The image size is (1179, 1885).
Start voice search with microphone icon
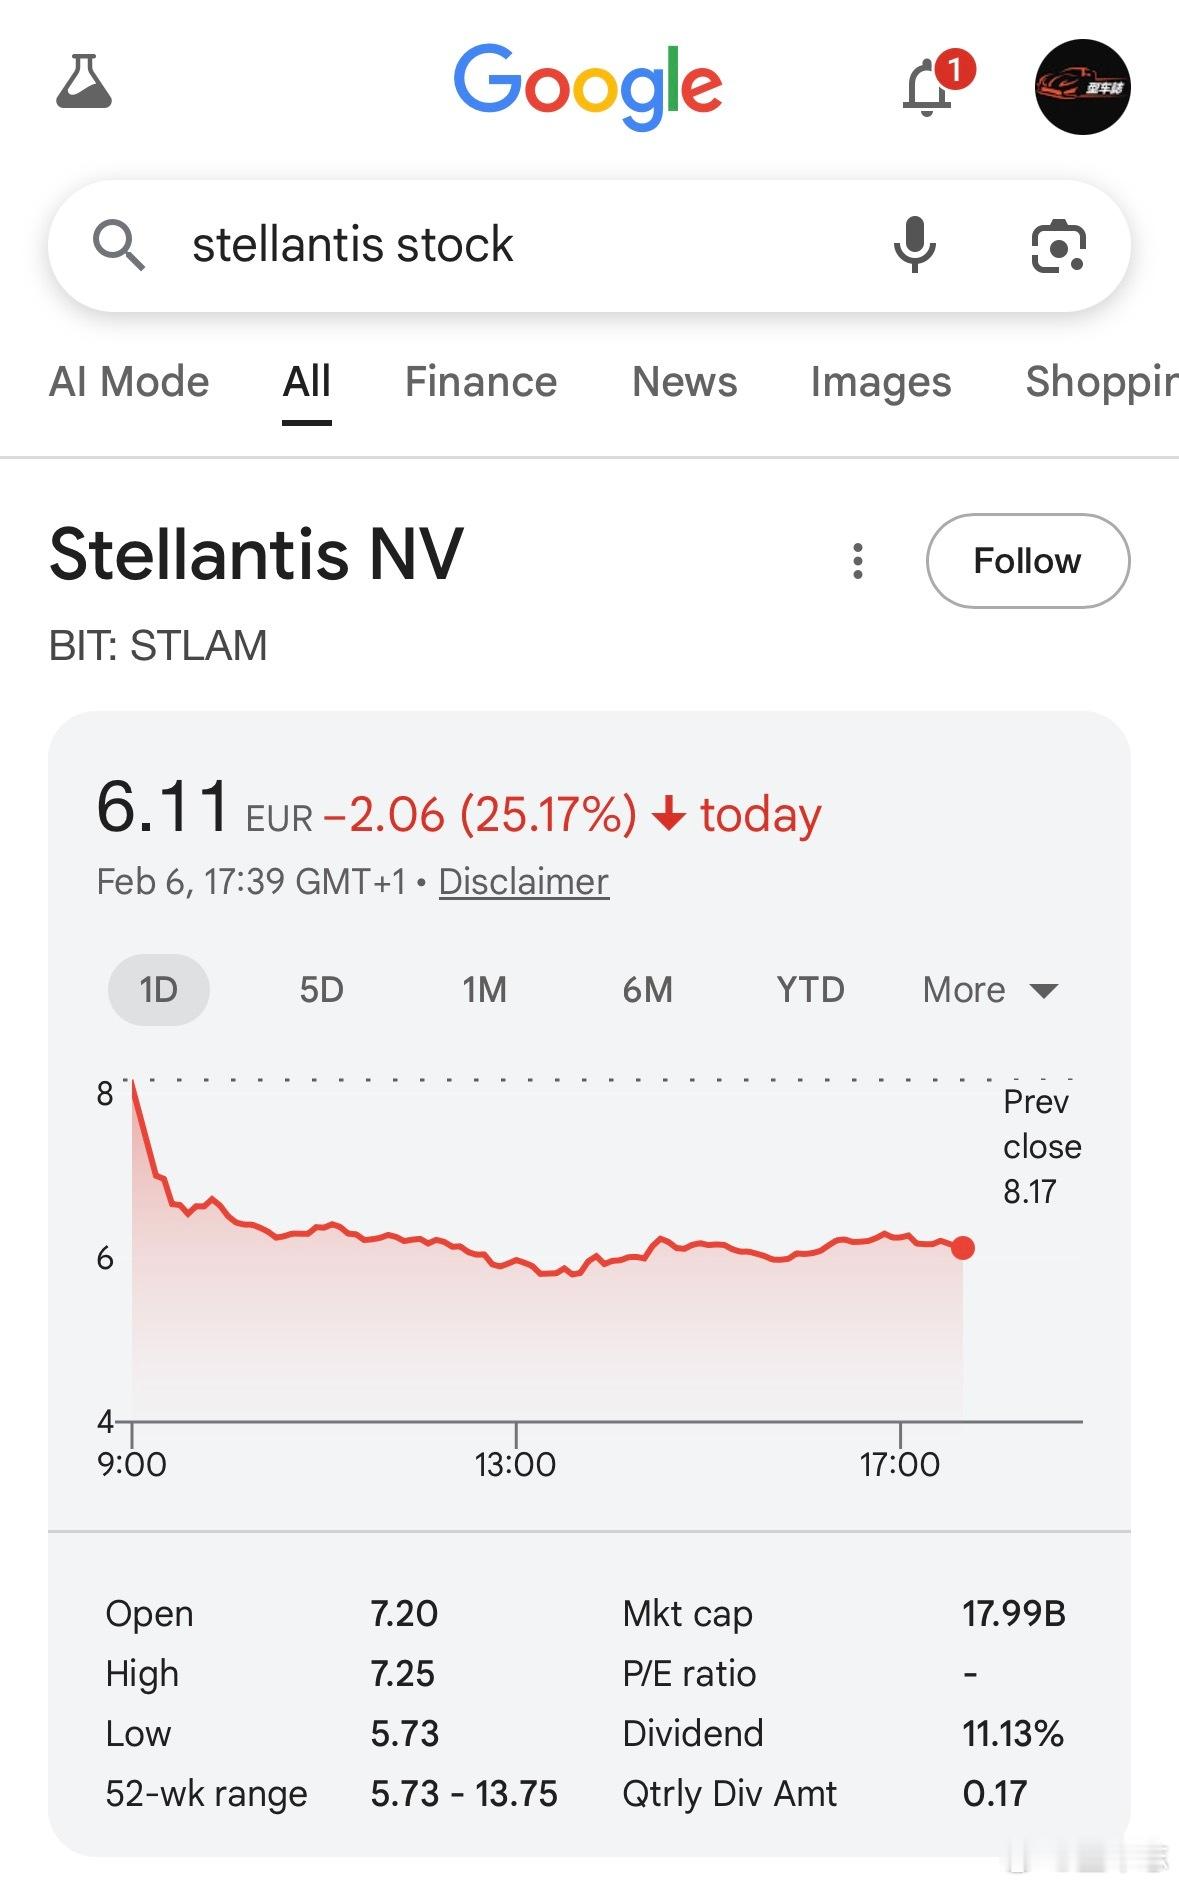pyautogui.click(x=914, y=245)
